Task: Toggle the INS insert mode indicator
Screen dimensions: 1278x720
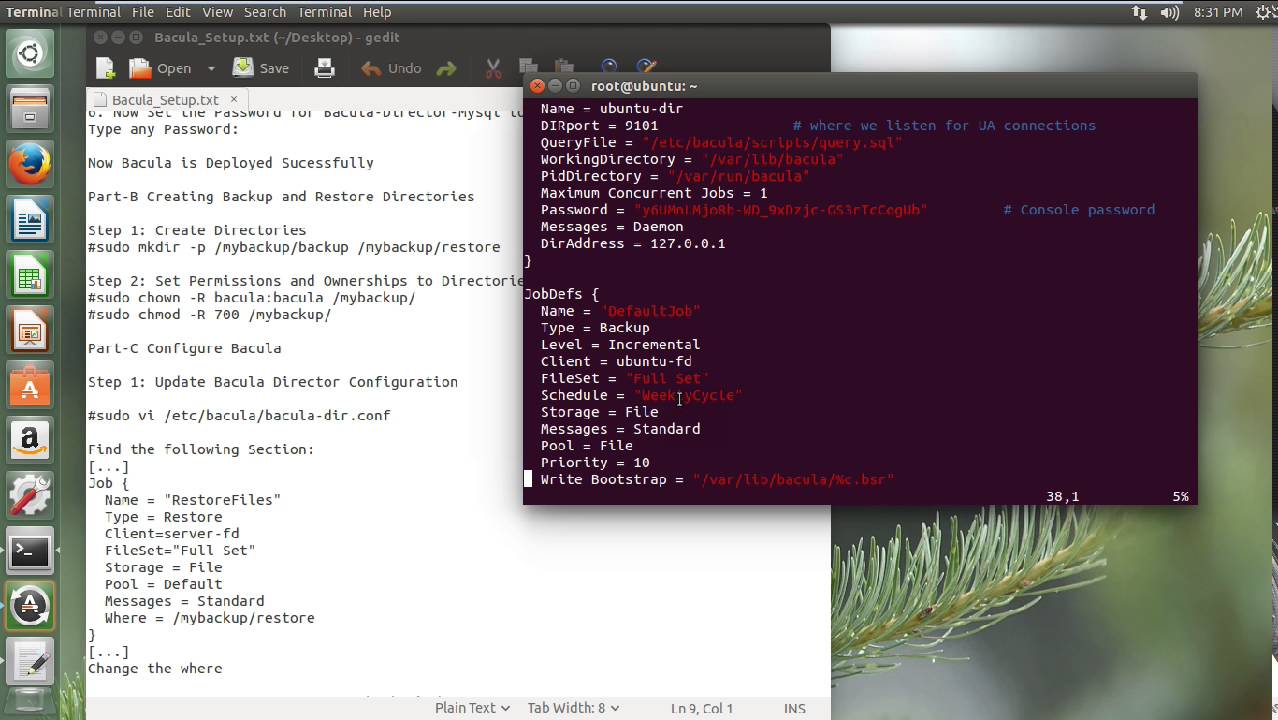Action: 795,708
